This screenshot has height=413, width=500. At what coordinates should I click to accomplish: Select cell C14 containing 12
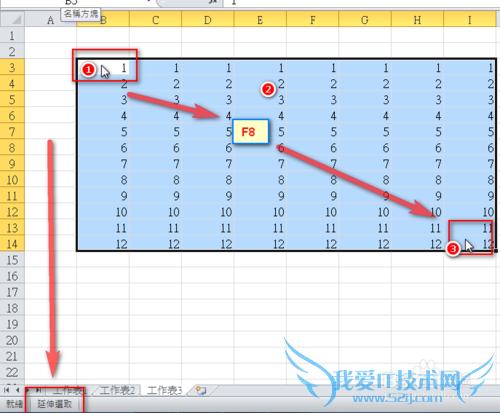click(156, 244)
